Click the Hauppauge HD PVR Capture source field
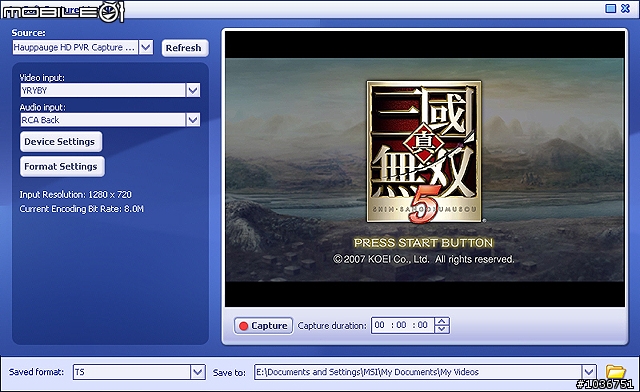The height and width of the screenshot is (392, 640). (76, 47)
